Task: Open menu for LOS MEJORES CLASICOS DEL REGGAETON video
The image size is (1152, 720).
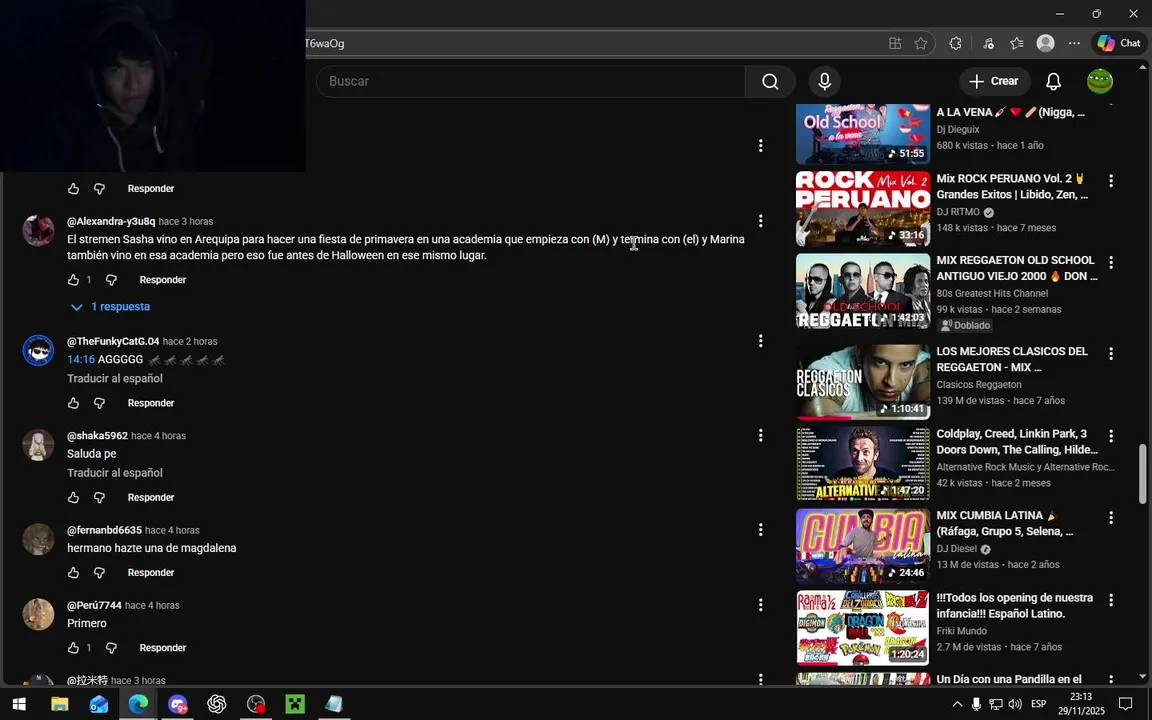Action: (1111, 354)
